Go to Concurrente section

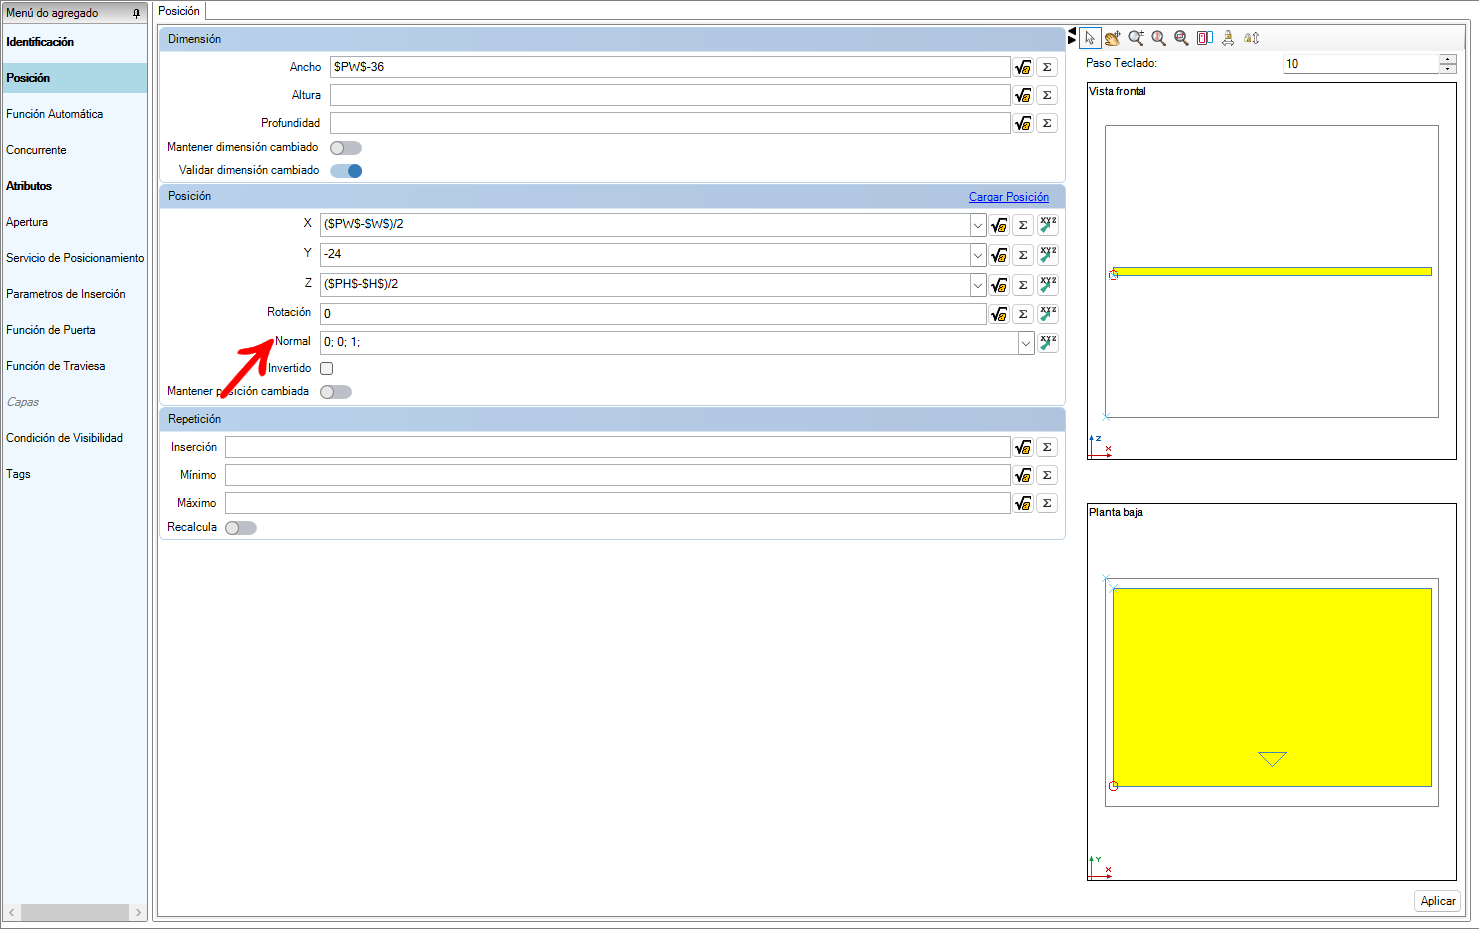tap(36, 150)
